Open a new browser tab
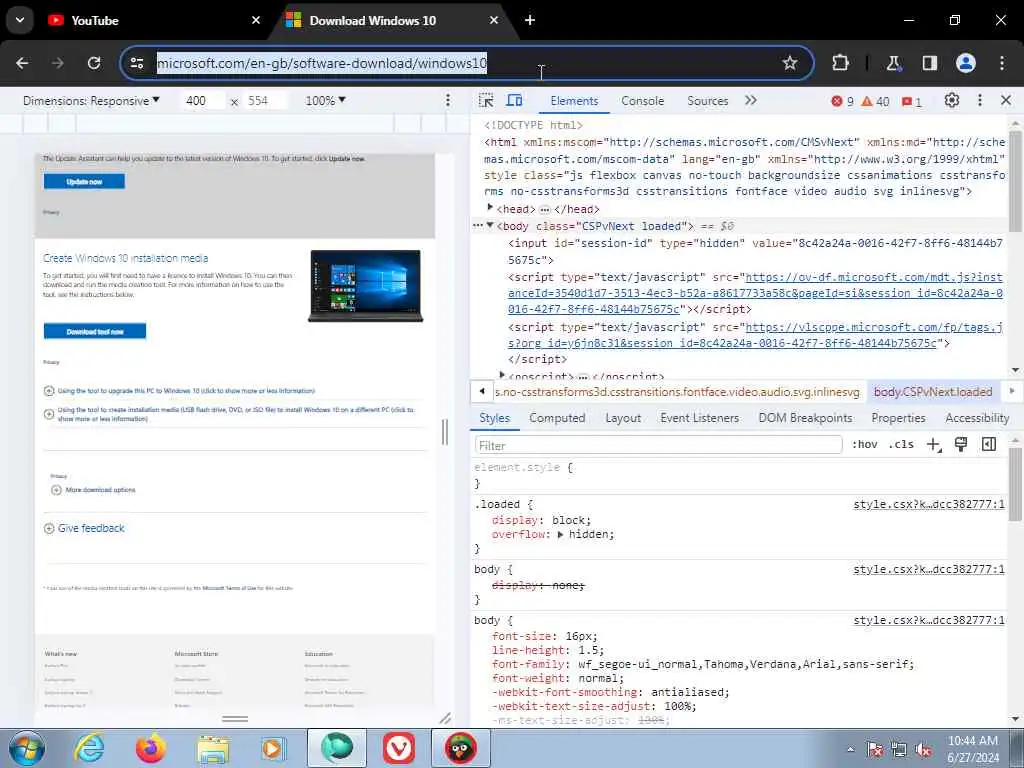1024x768 pixels. click(530, 20)
